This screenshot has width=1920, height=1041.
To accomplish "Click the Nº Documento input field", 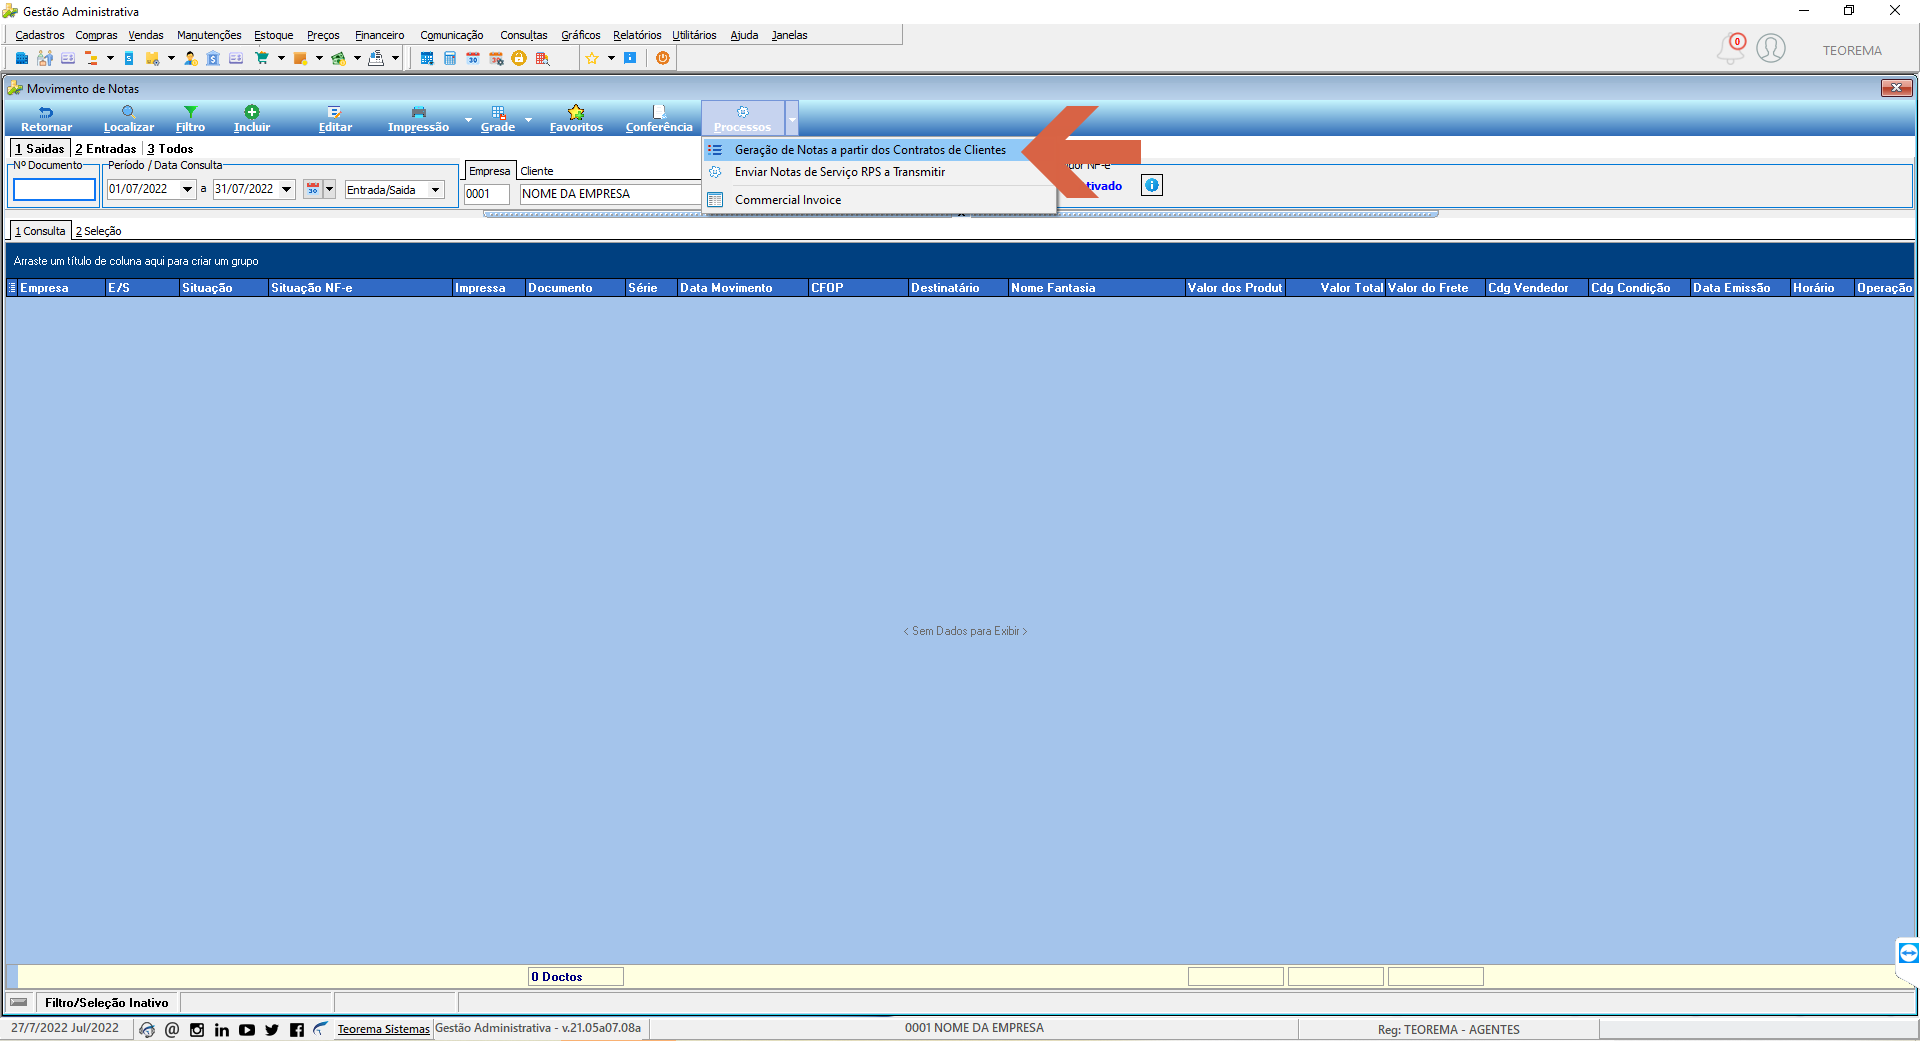I will point(54,189).
